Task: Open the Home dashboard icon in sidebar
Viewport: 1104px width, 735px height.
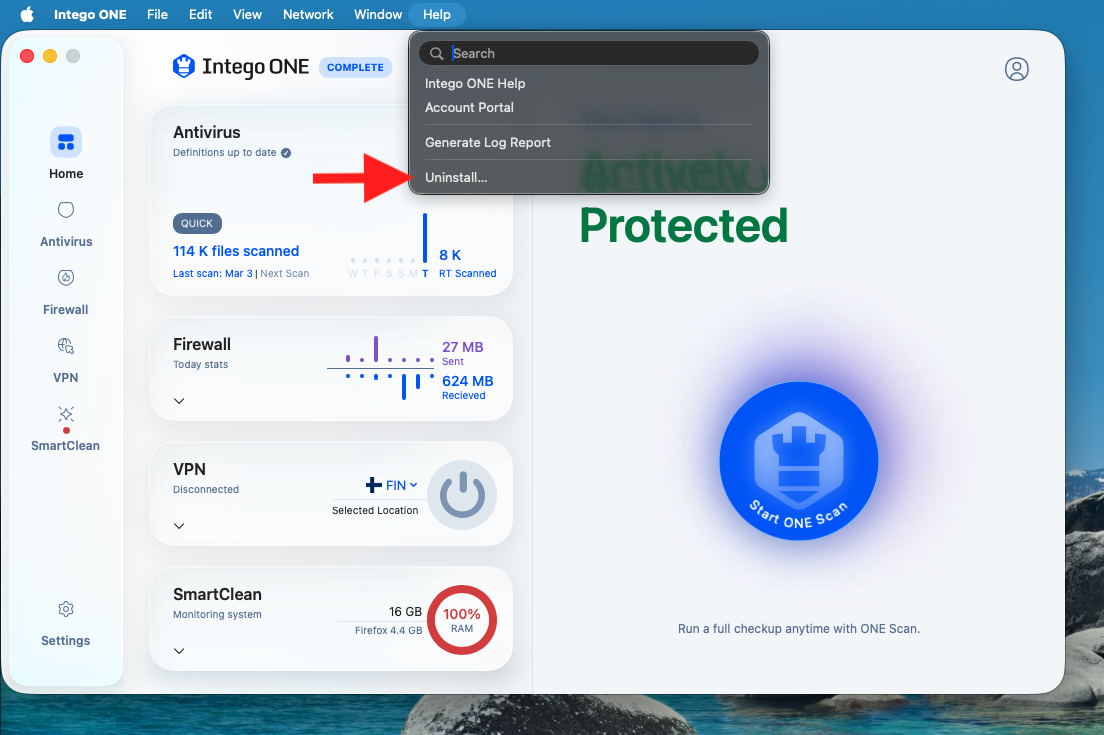Action: pyautogui.click(x=65, y=142)
